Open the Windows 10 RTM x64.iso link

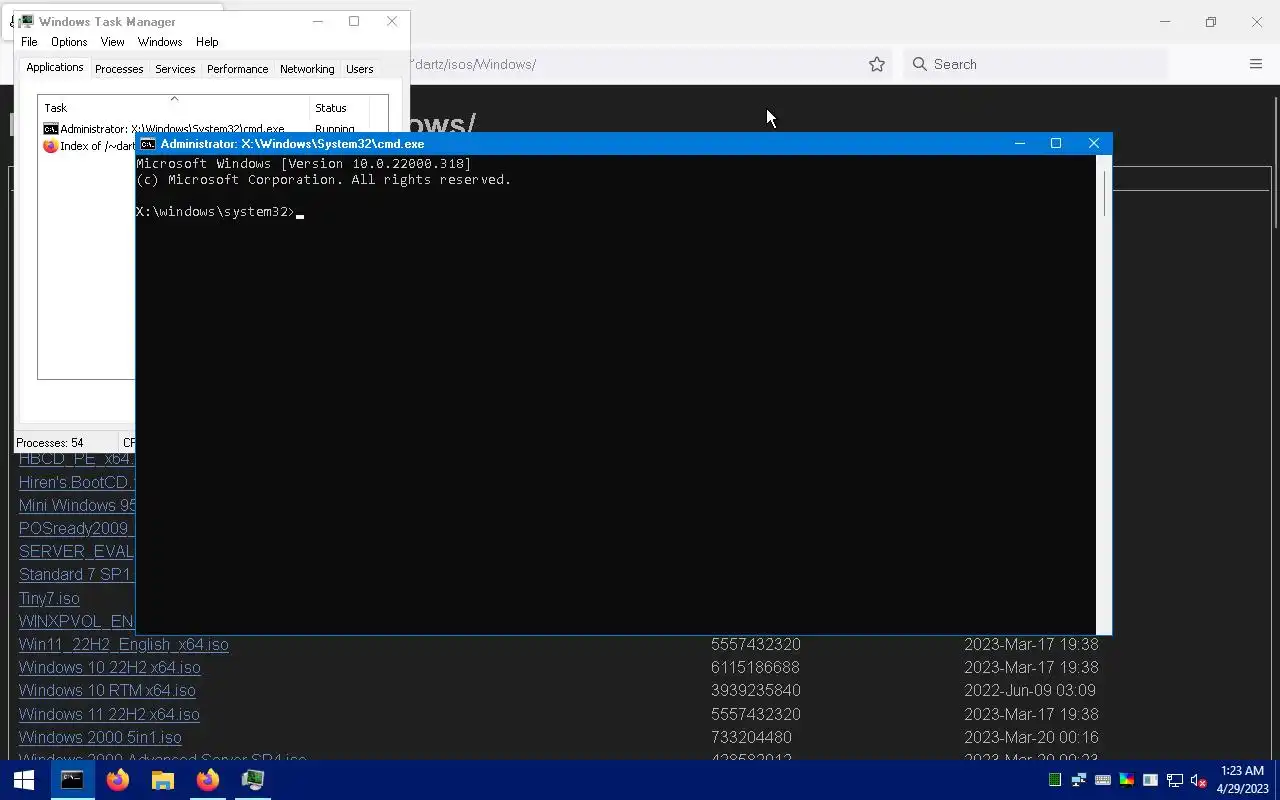[107, 691]
